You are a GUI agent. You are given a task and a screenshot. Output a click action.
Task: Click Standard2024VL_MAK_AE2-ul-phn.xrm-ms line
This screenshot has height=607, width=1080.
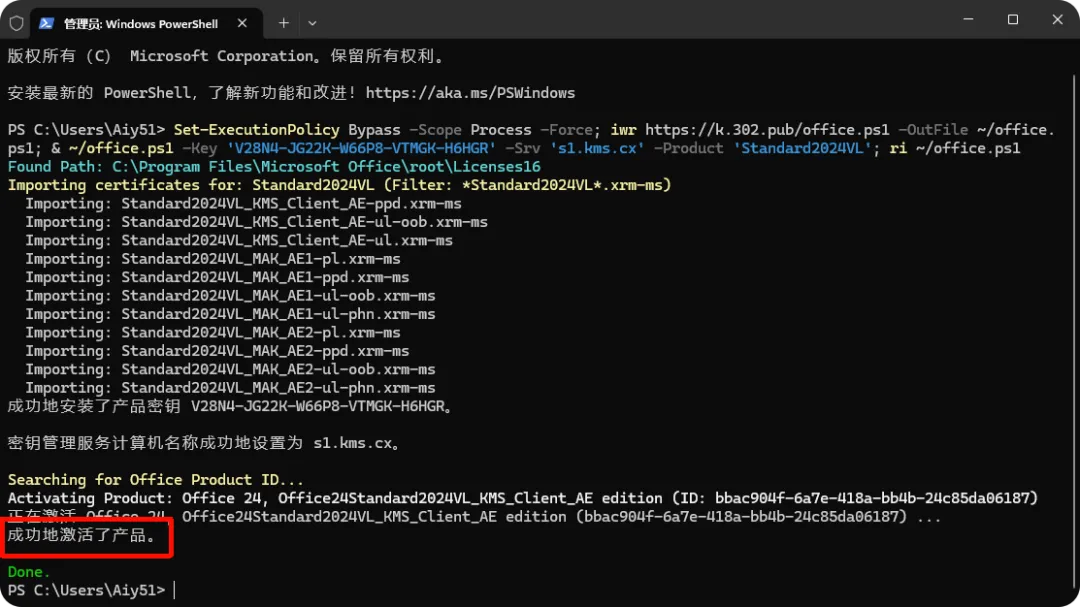click(x=231, y=388)
